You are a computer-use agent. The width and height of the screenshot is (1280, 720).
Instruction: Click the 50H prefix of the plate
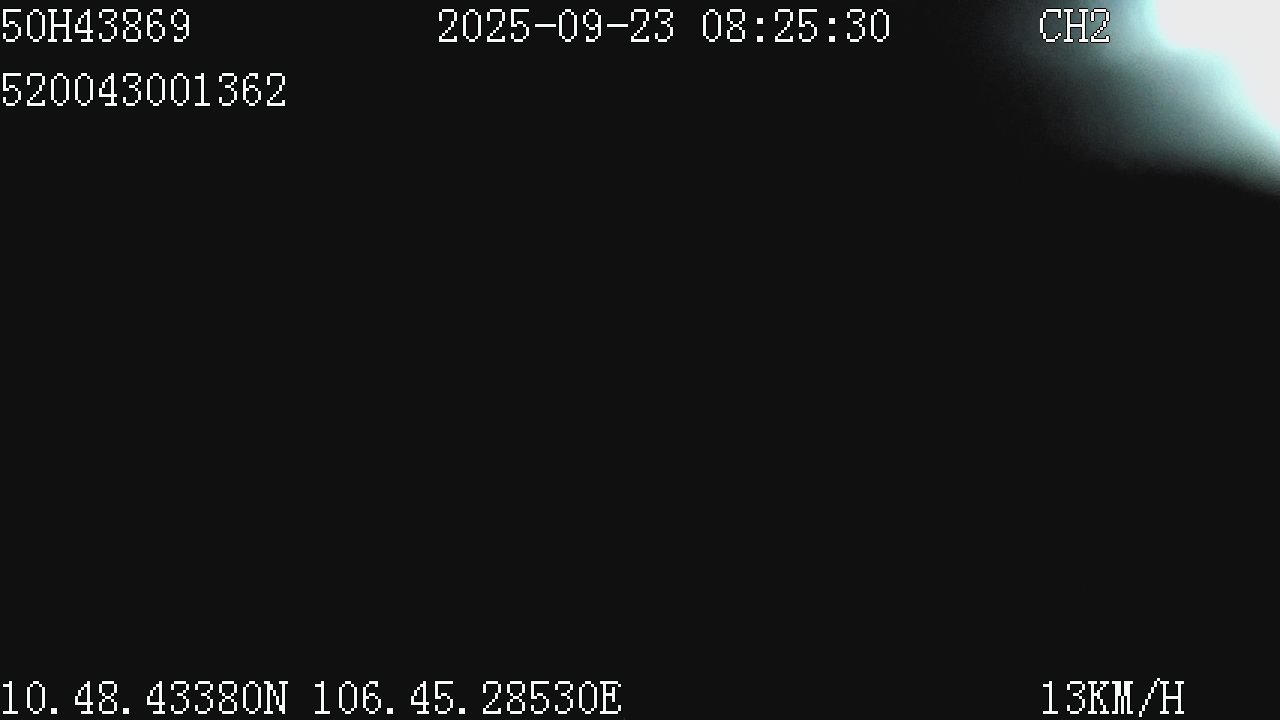point(35,27)
